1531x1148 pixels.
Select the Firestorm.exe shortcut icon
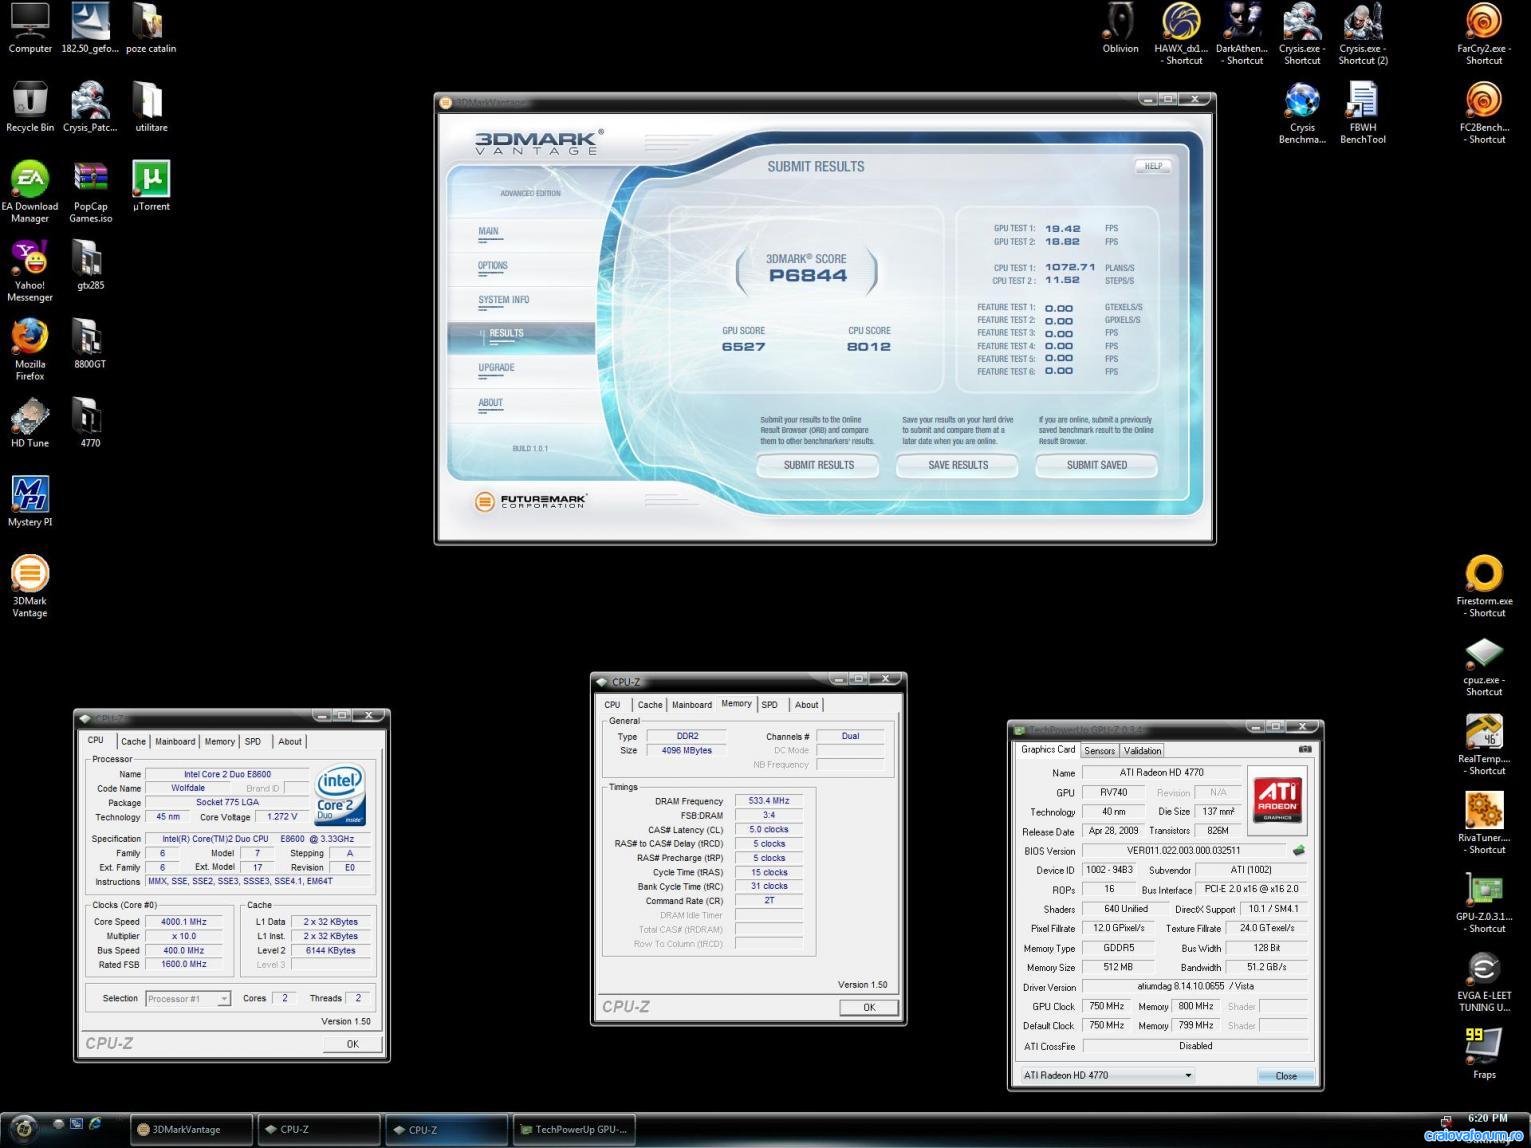[x=1484, y=587]
